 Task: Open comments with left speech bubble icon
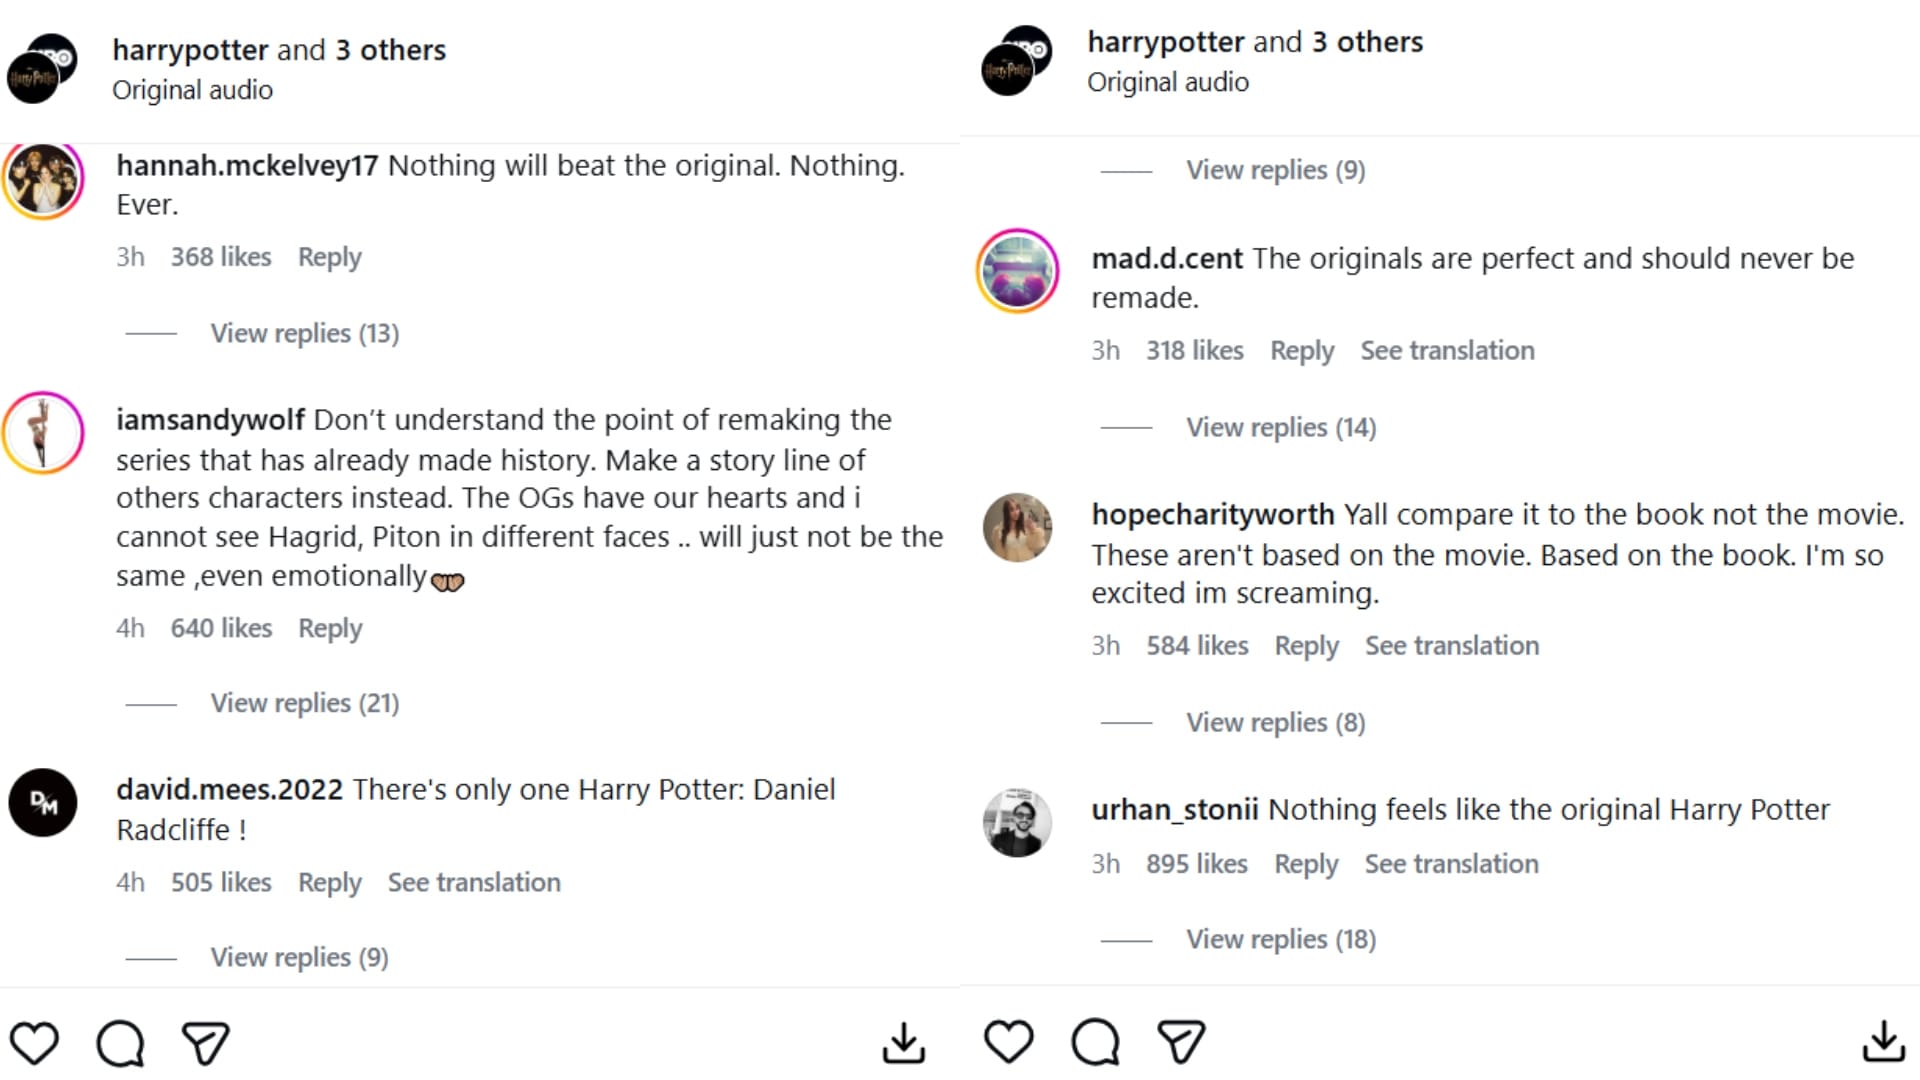coord(120,1043)
